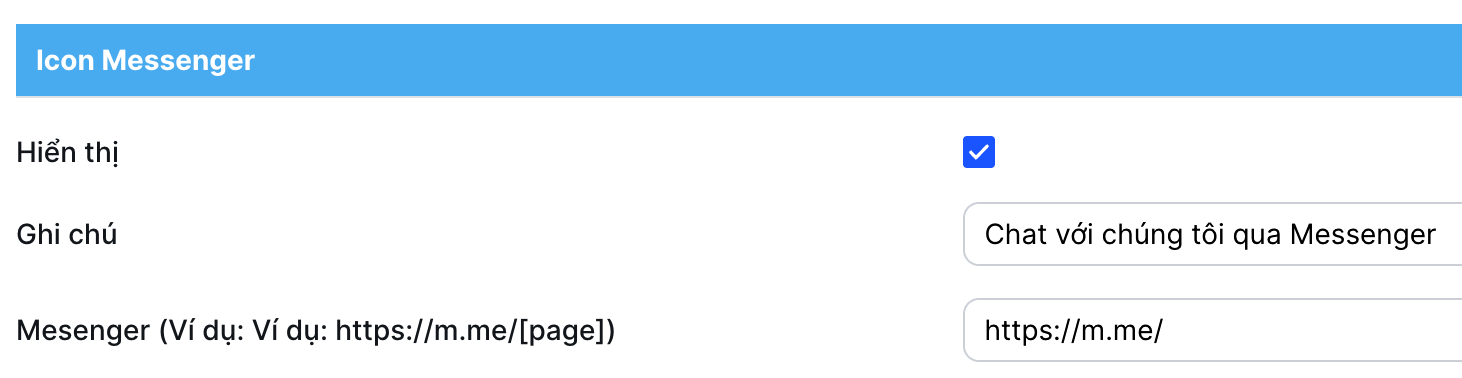Click the https://m.me/[page] example text
This screenshot has height=378, width=1462.
coord(469,331)
